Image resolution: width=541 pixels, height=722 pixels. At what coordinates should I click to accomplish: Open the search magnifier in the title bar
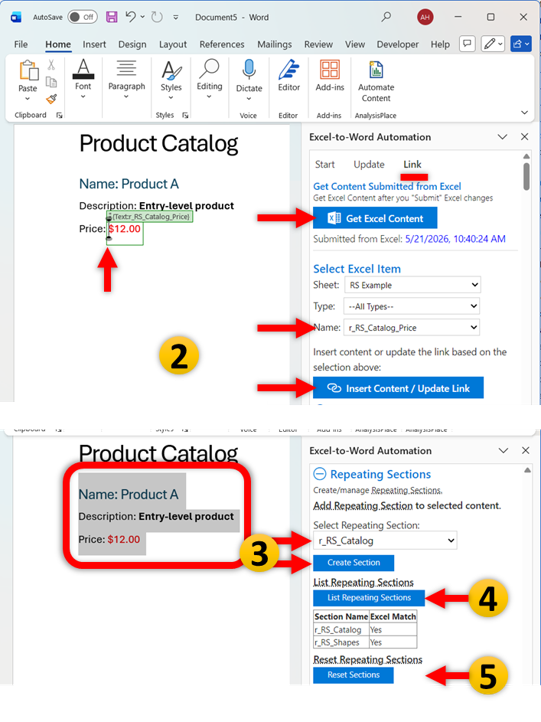pos(386,17)
